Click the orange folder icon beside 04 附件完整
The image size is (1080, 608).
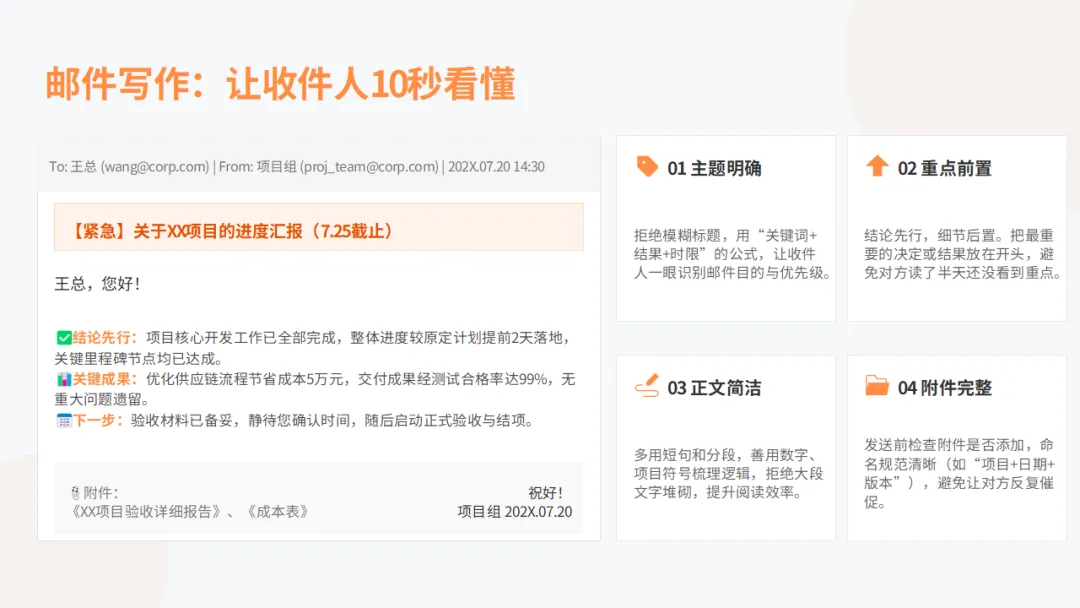877,386
